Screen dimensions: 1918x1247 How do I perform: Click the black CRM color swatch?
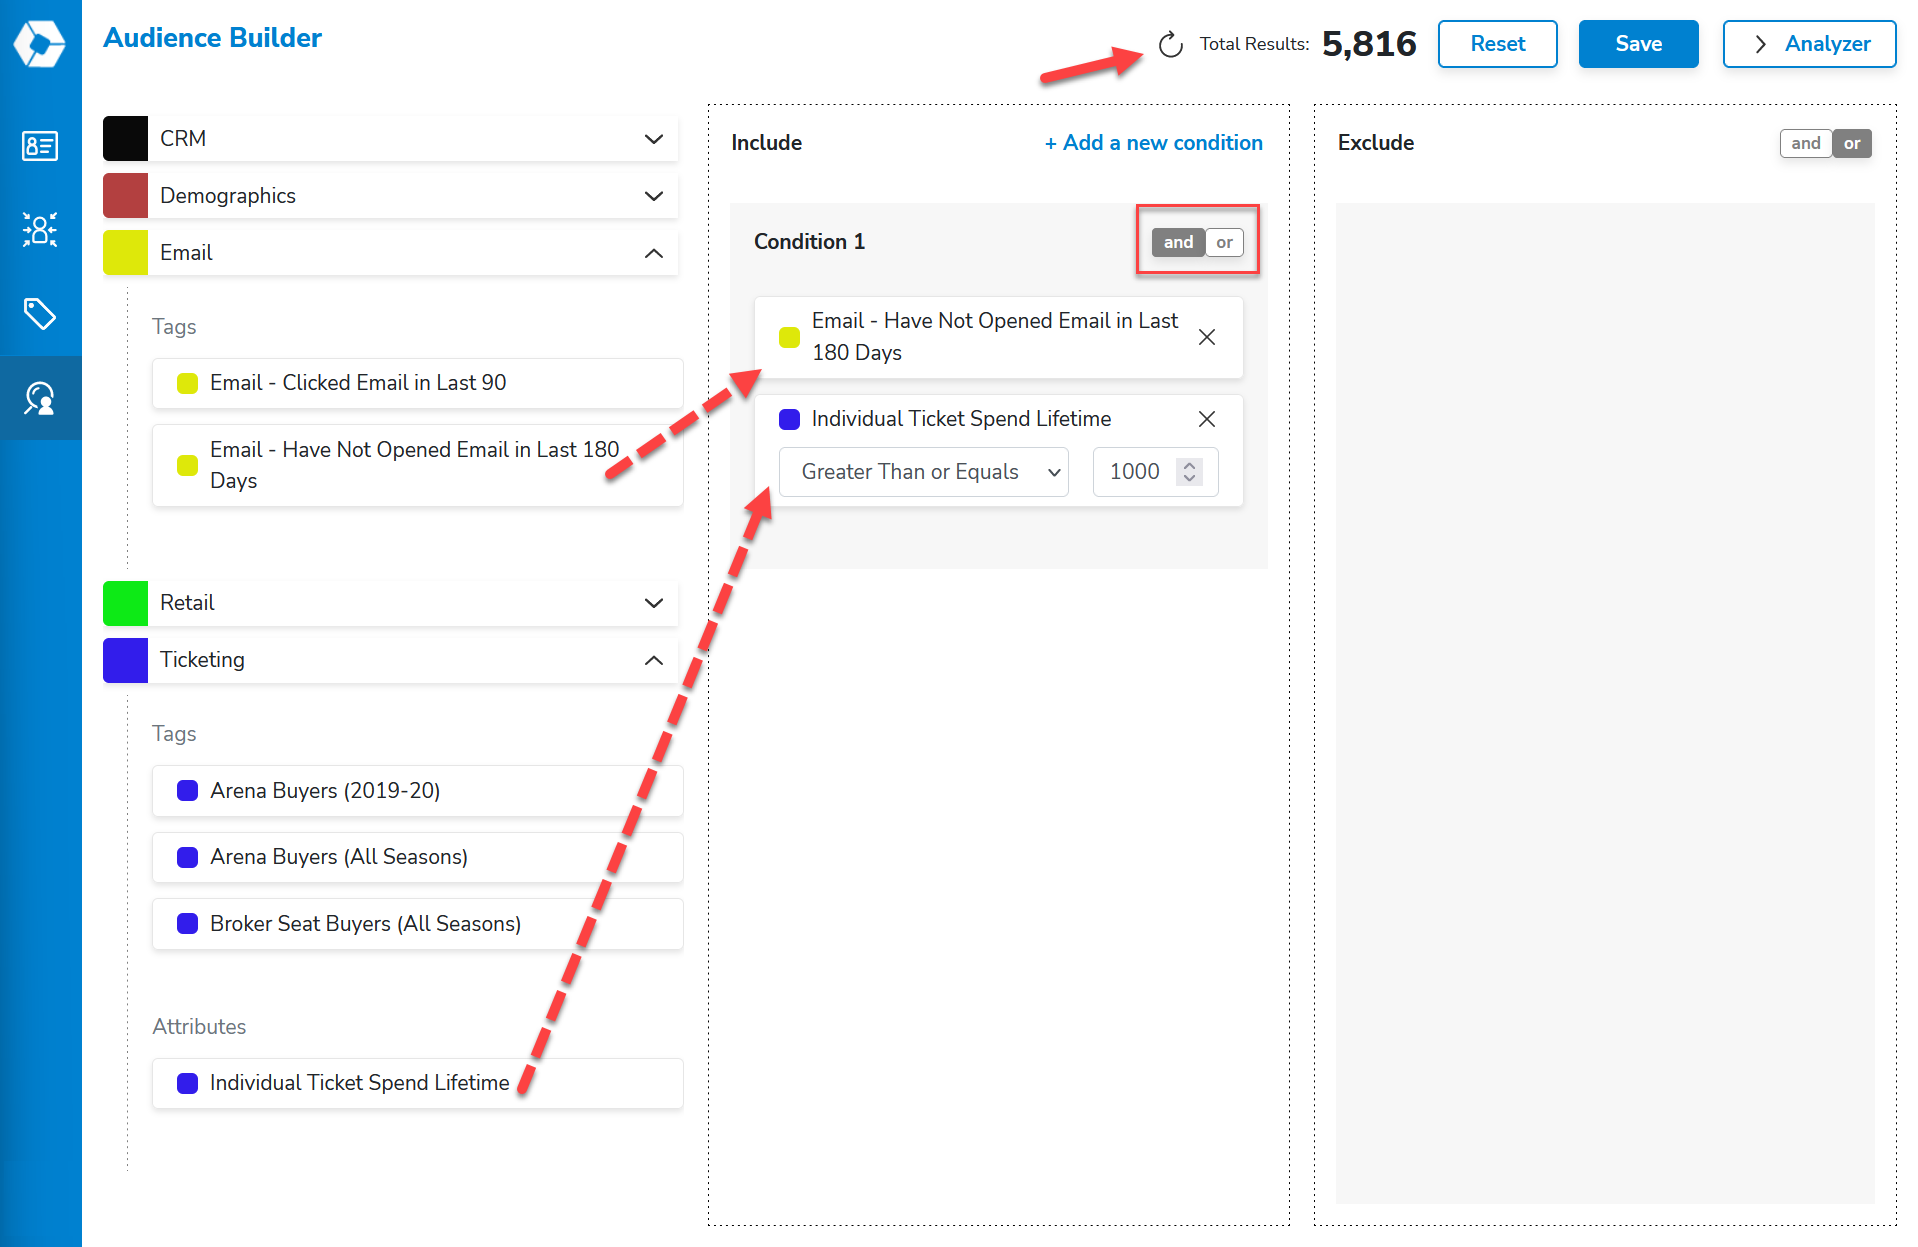click(x=125, y=139)
